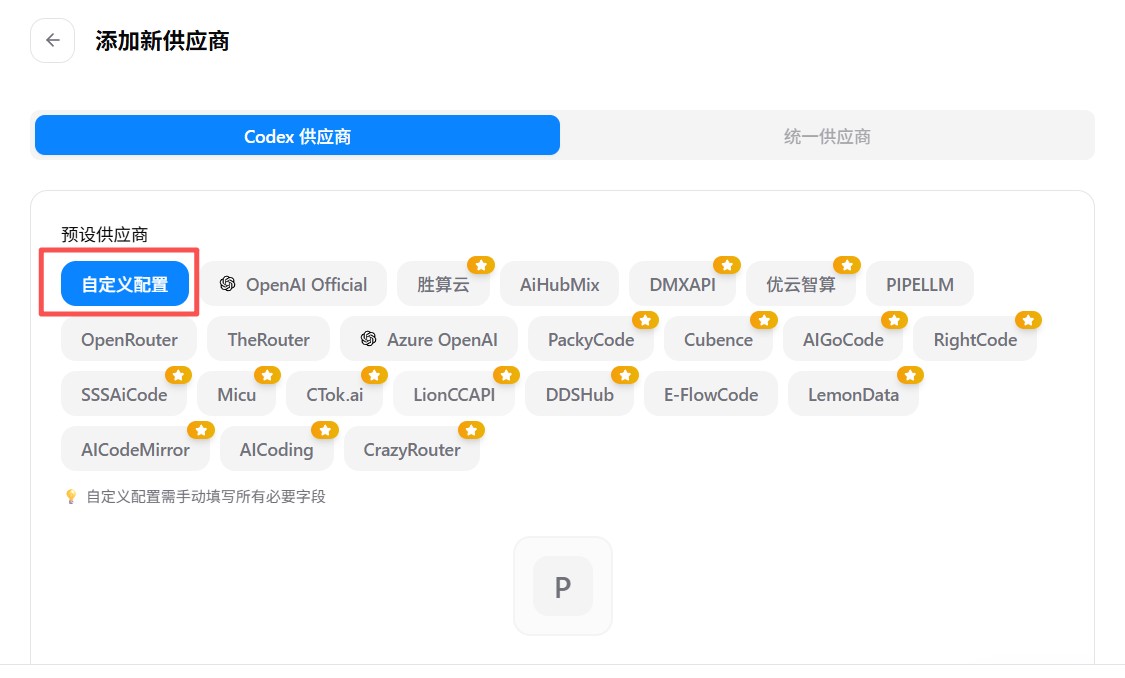The width and height of the screenshot is (1125, 678).
Task: Click the star badge on SSSAiCode
Action: 178,375
